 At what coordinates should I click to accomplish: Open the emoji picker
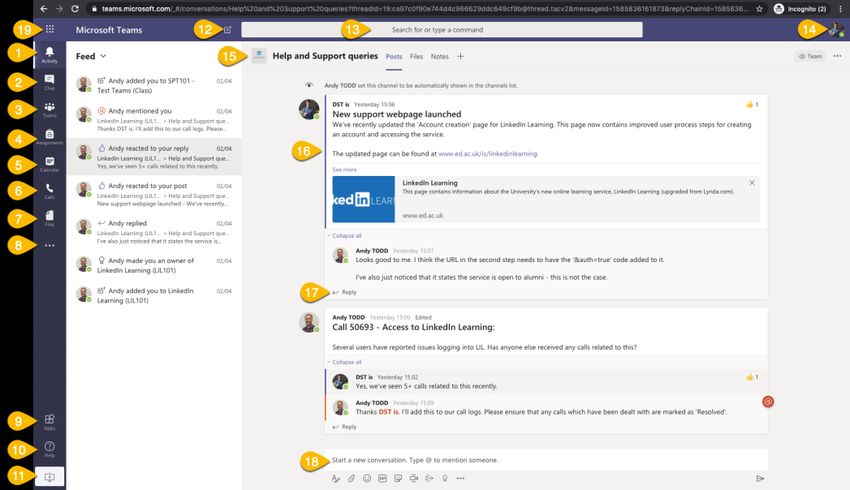[x=367, y=479]
